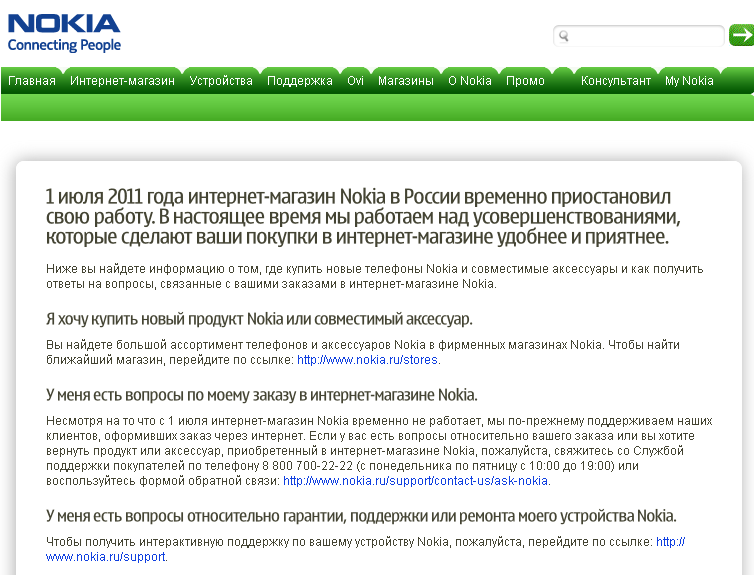Open the О Nokia menu tab
This screenshot has height=575, width=754.
470,81
